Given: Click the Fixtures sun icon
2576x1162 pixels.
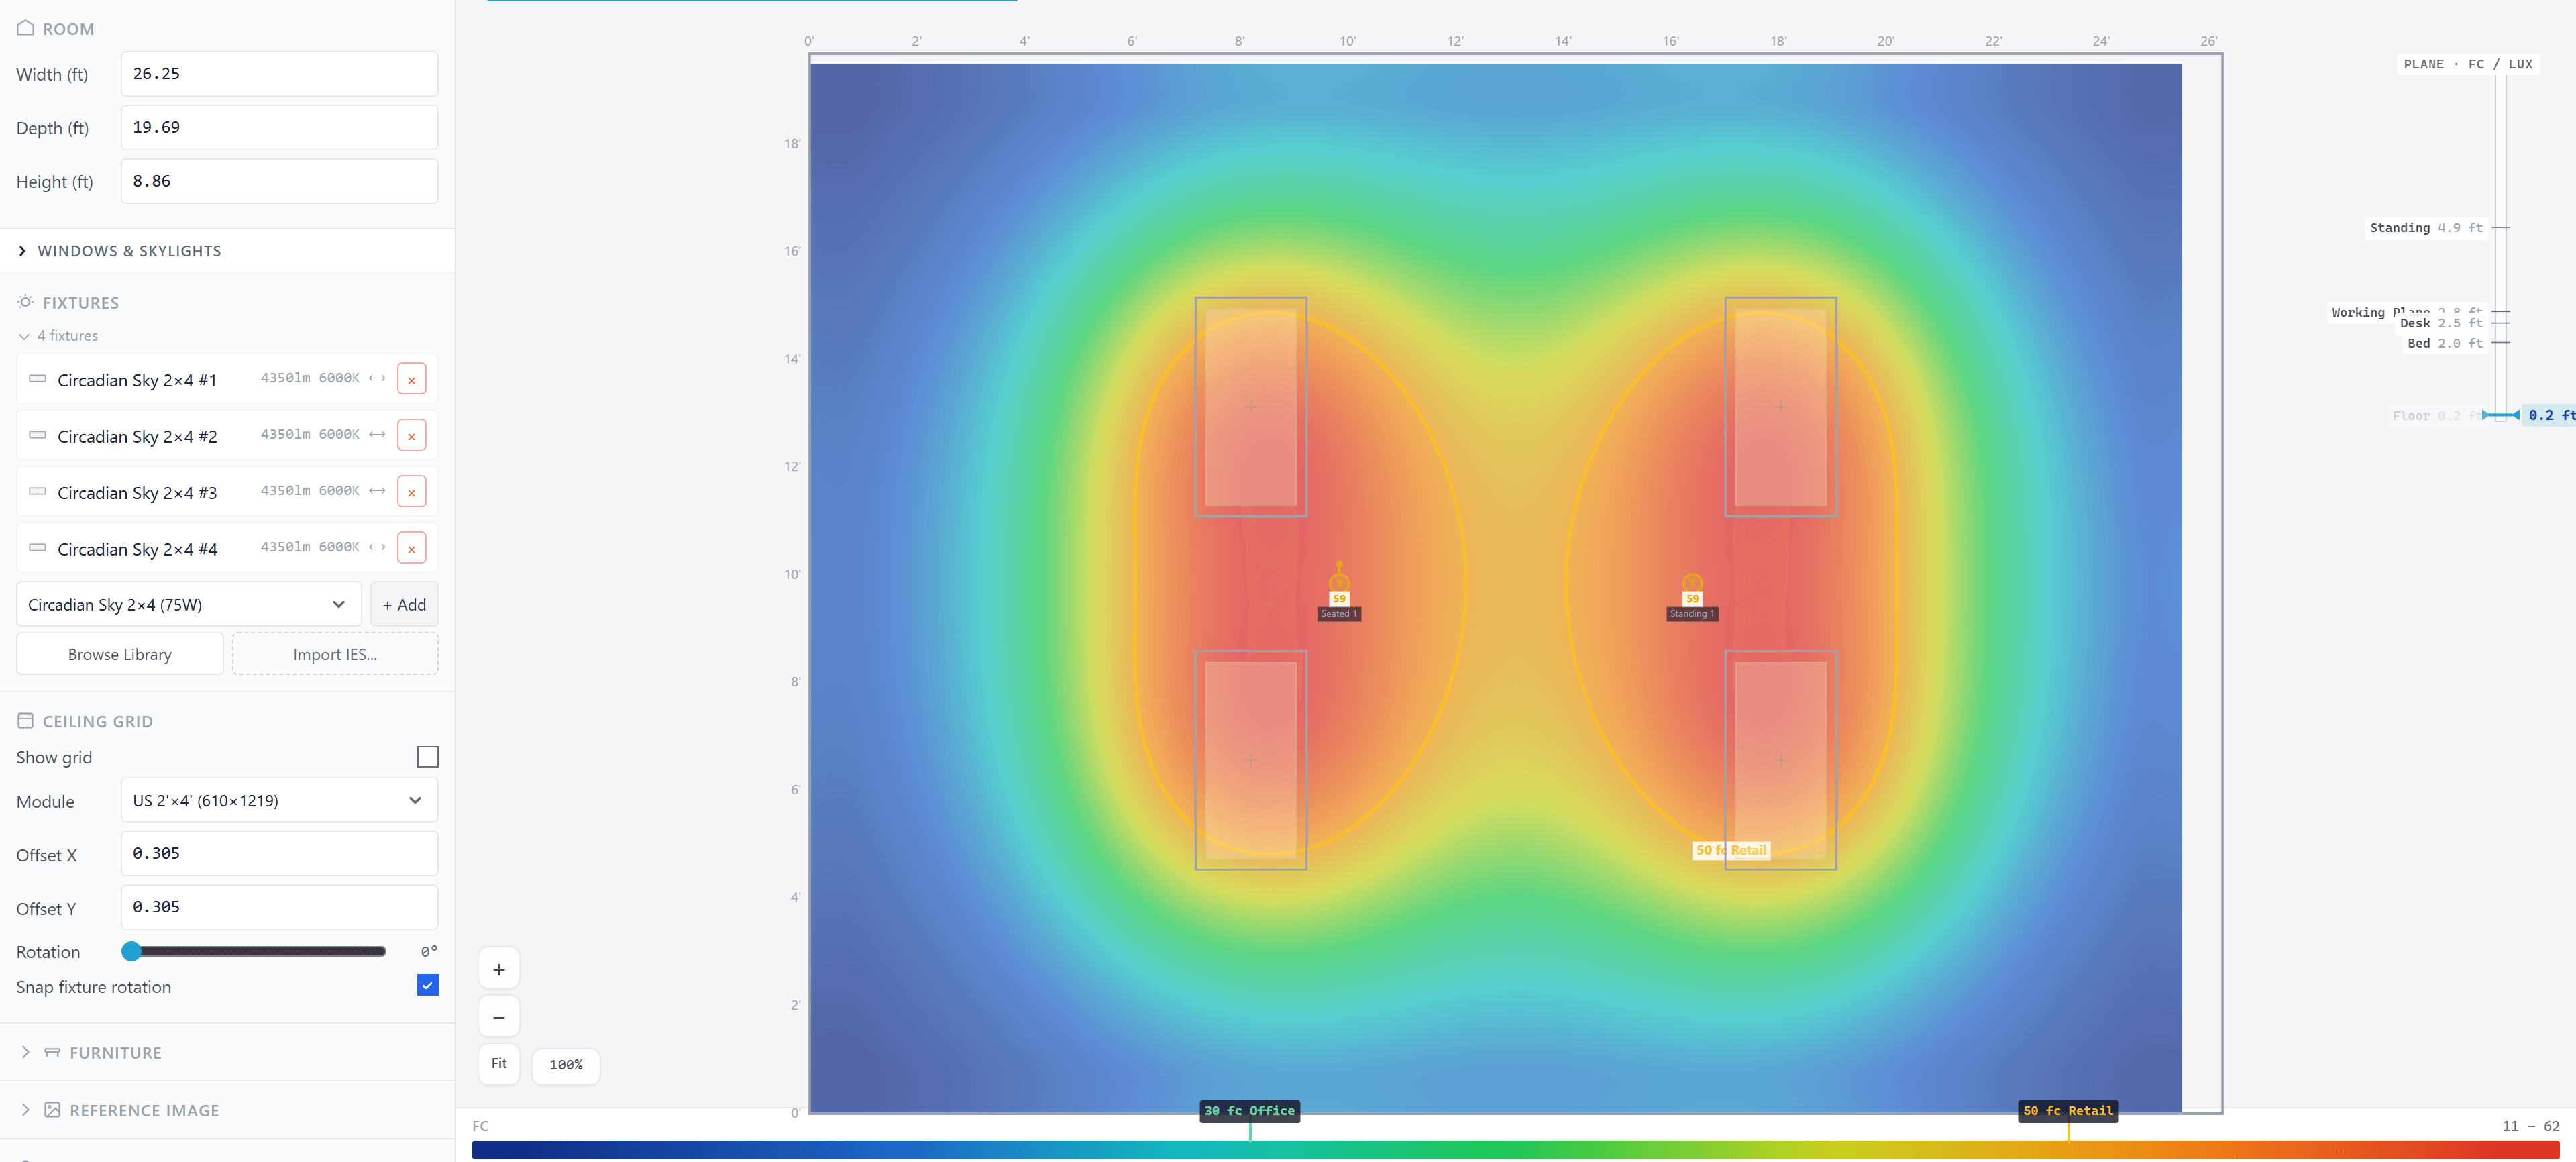Looking at the screenshot, I should click(x=26, y=302).
